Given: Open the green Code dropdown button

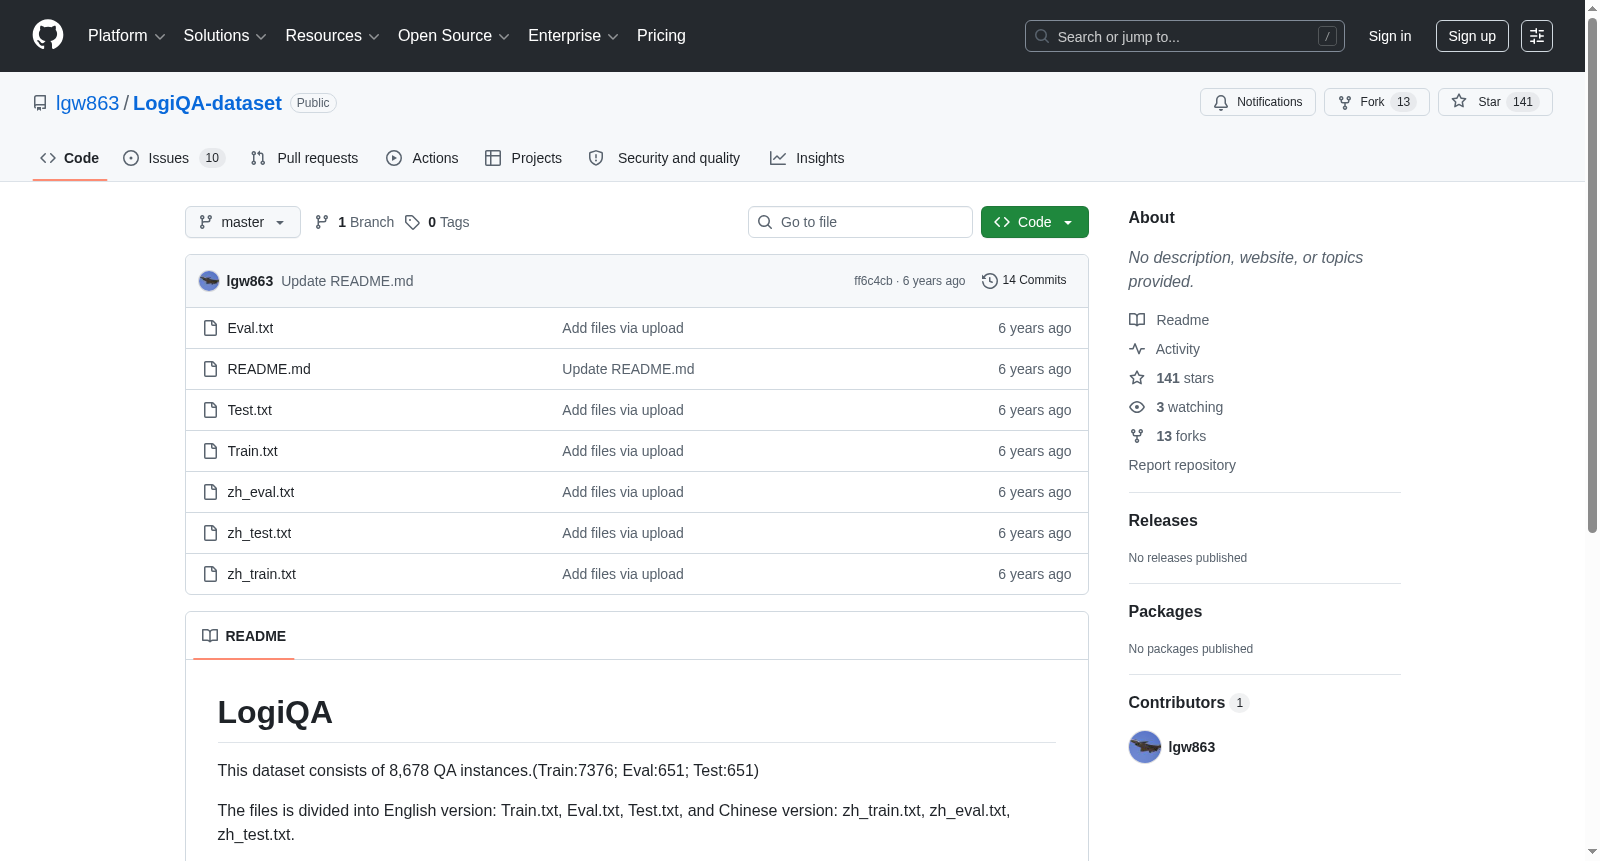Looking at the screenshot, I should pos(1035,222).
